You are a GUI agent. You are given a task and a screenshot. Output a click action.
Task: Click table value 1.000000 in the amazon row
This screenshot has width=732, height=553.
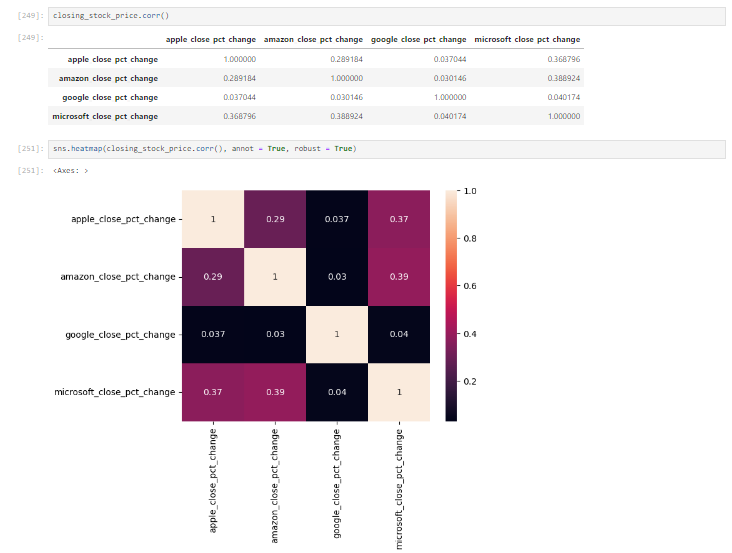[346, 78]
